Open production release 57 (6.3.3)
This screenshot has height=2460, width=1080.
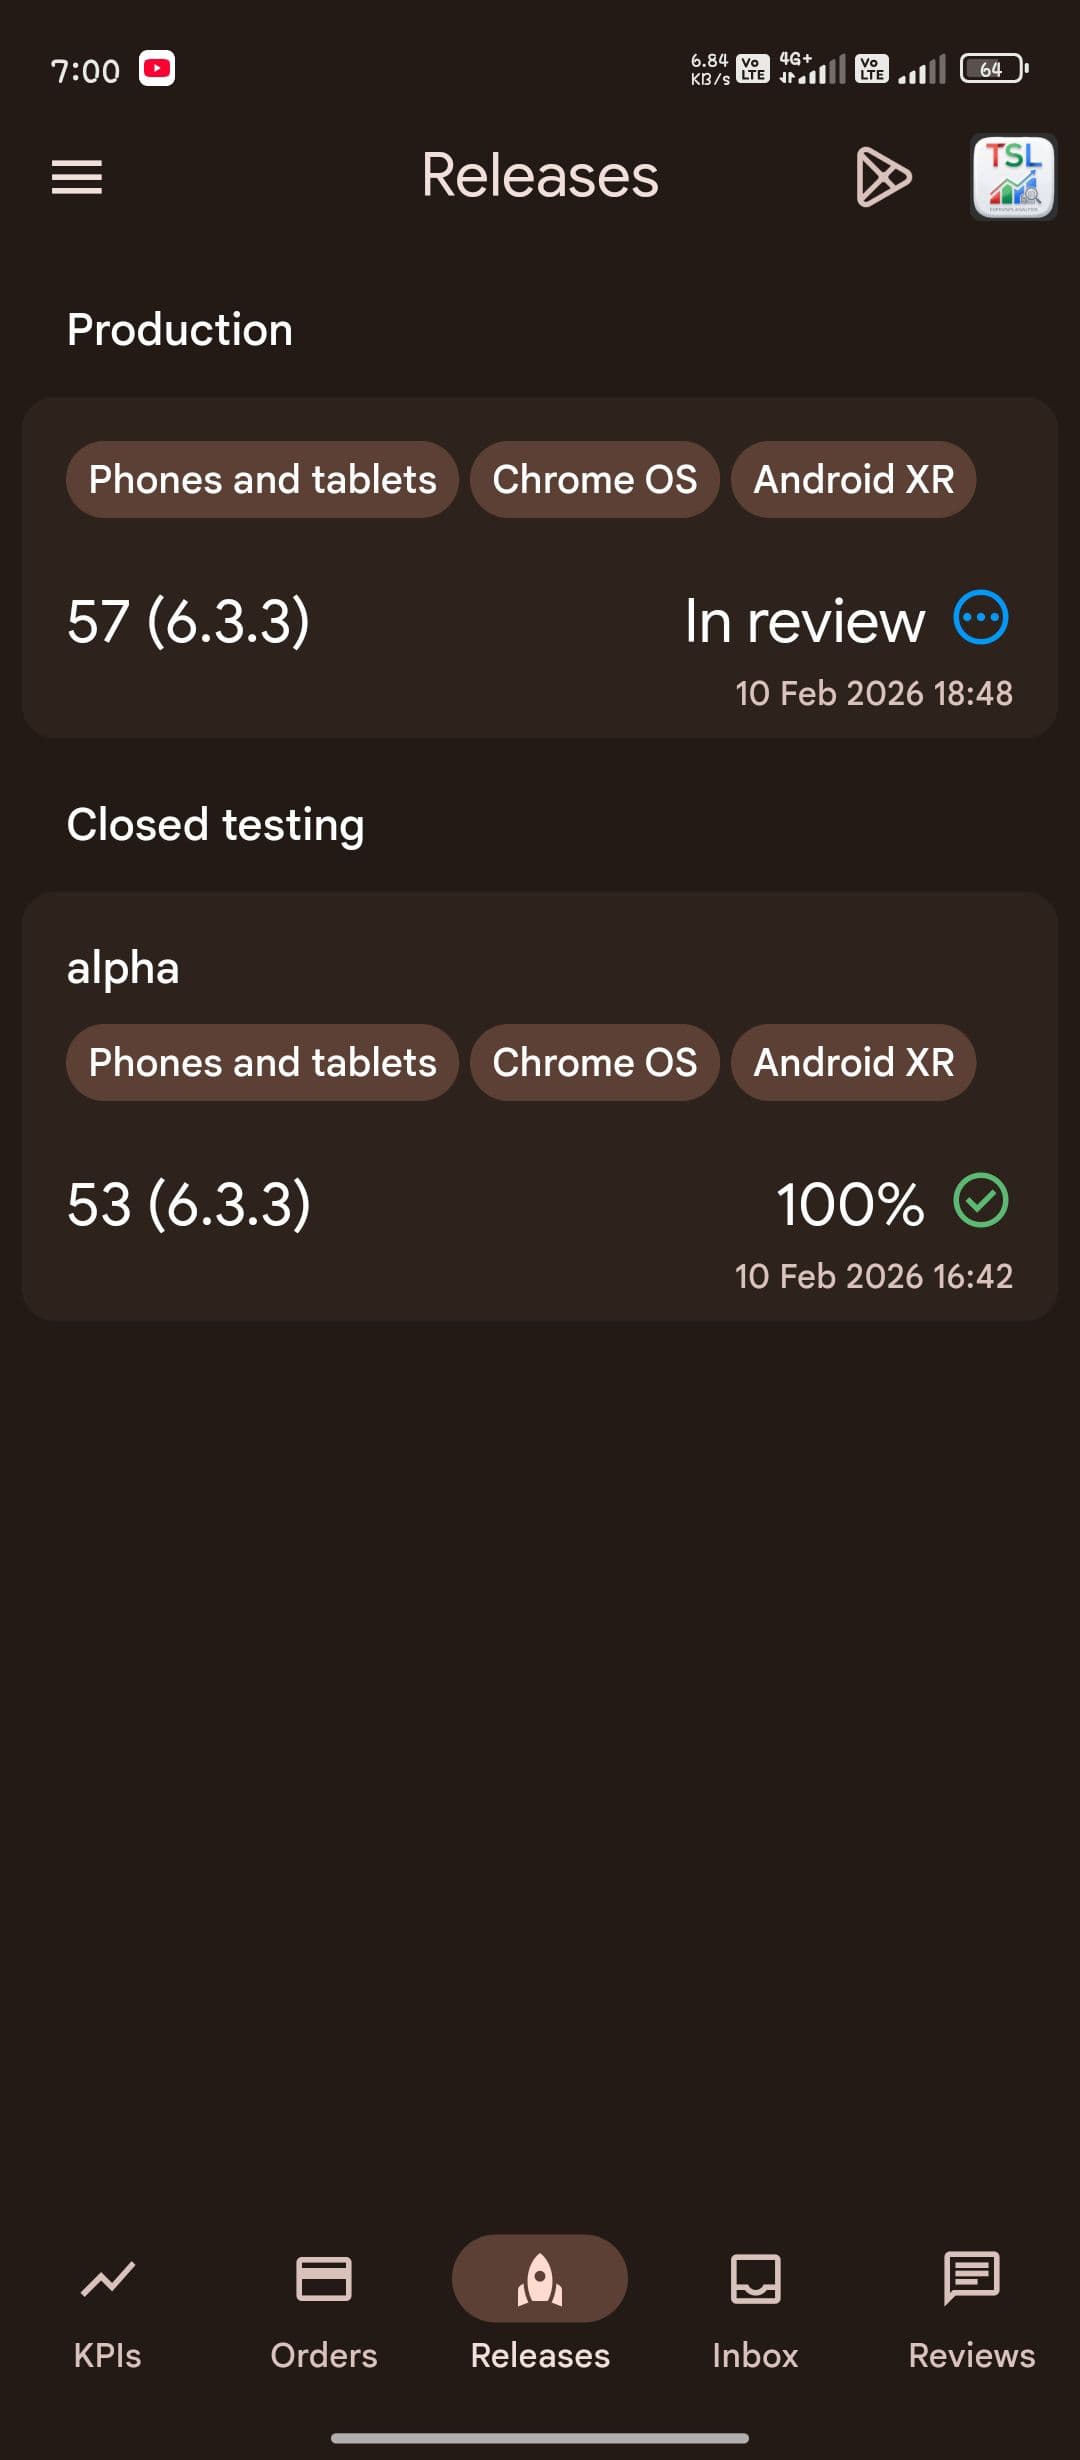tap(189, 622)
